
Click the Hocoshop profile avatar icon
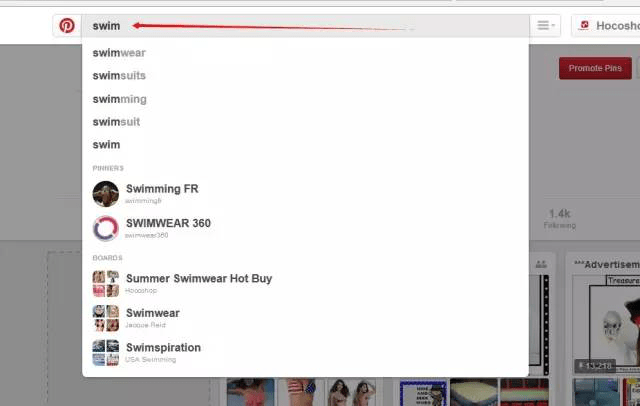(584, 25)
